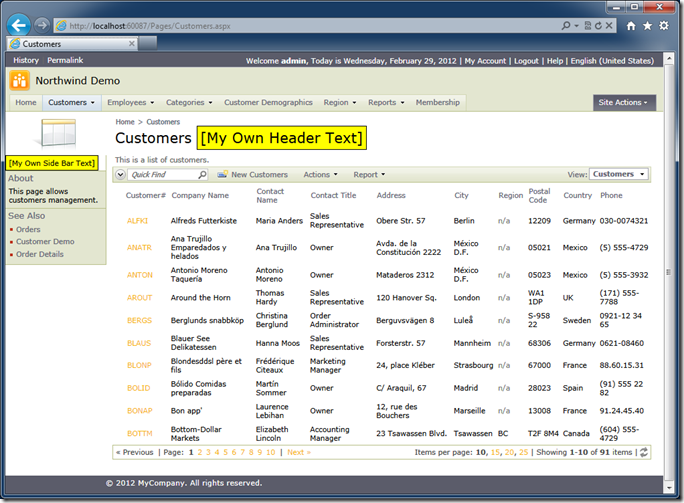Click the Northwind Demo orange logo icon
The width and height of the screenshot is (684, 503).
tap(20, 81)
